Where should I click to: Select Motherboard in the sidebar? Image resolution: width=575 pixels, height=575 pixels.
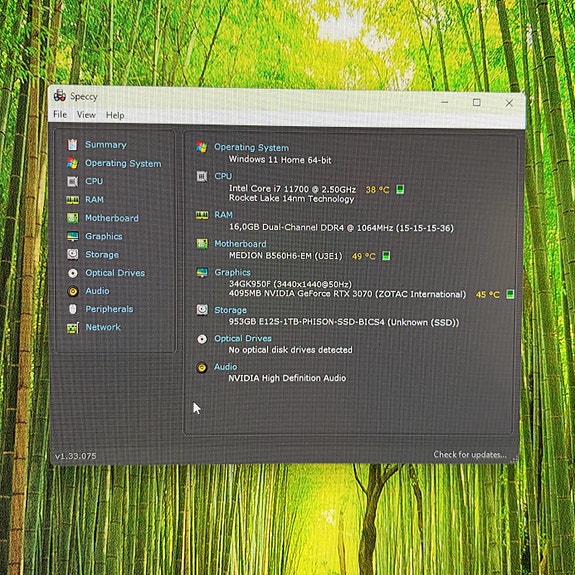[x=112, y=218]
